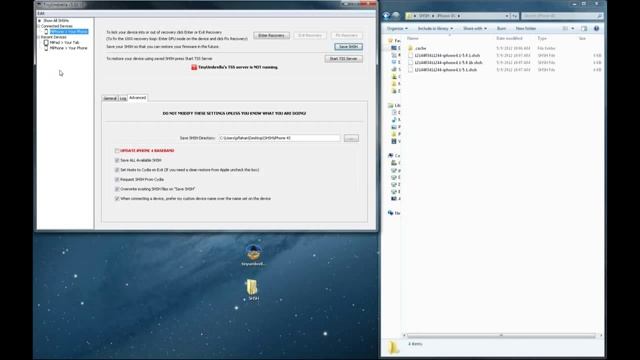Image resolution: width=640 pixels, height=360 pixels.
Task: Click the Exit Recovery button
Action: tap(310, 36)
